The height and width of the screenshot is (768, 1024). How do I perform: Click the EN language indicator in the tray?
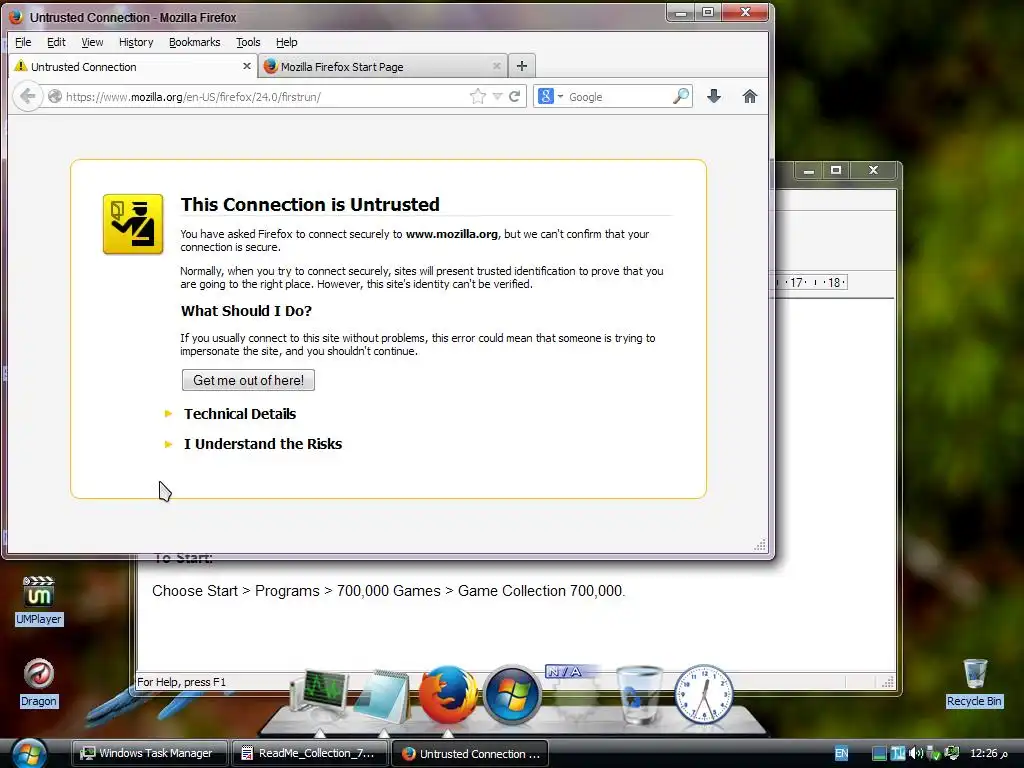pos(841,754)
